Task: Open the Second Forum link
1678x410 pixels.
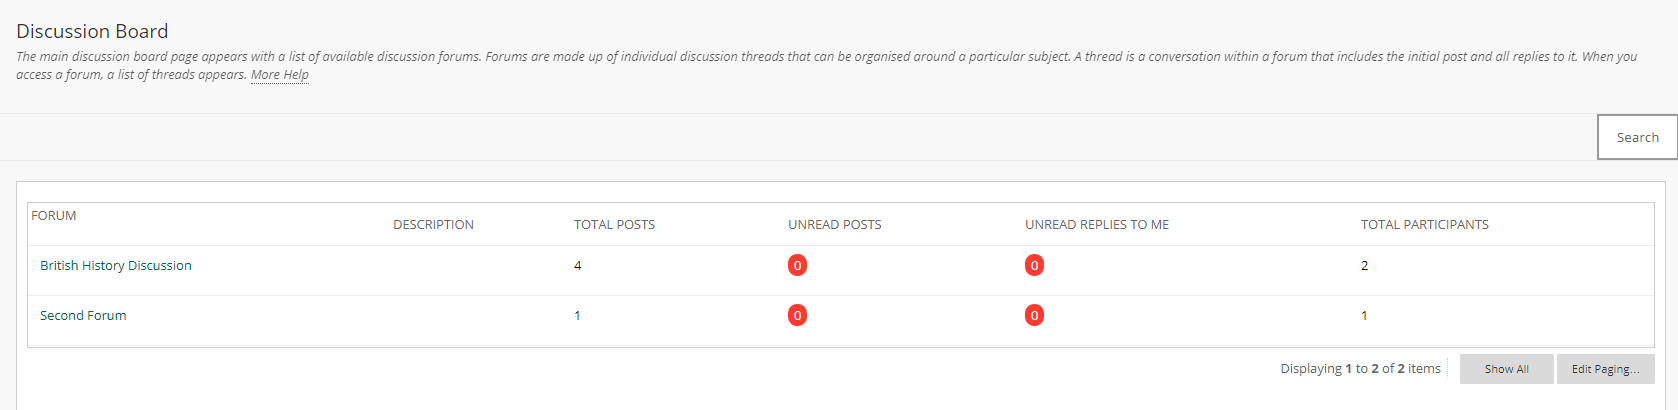Action: 83,315
